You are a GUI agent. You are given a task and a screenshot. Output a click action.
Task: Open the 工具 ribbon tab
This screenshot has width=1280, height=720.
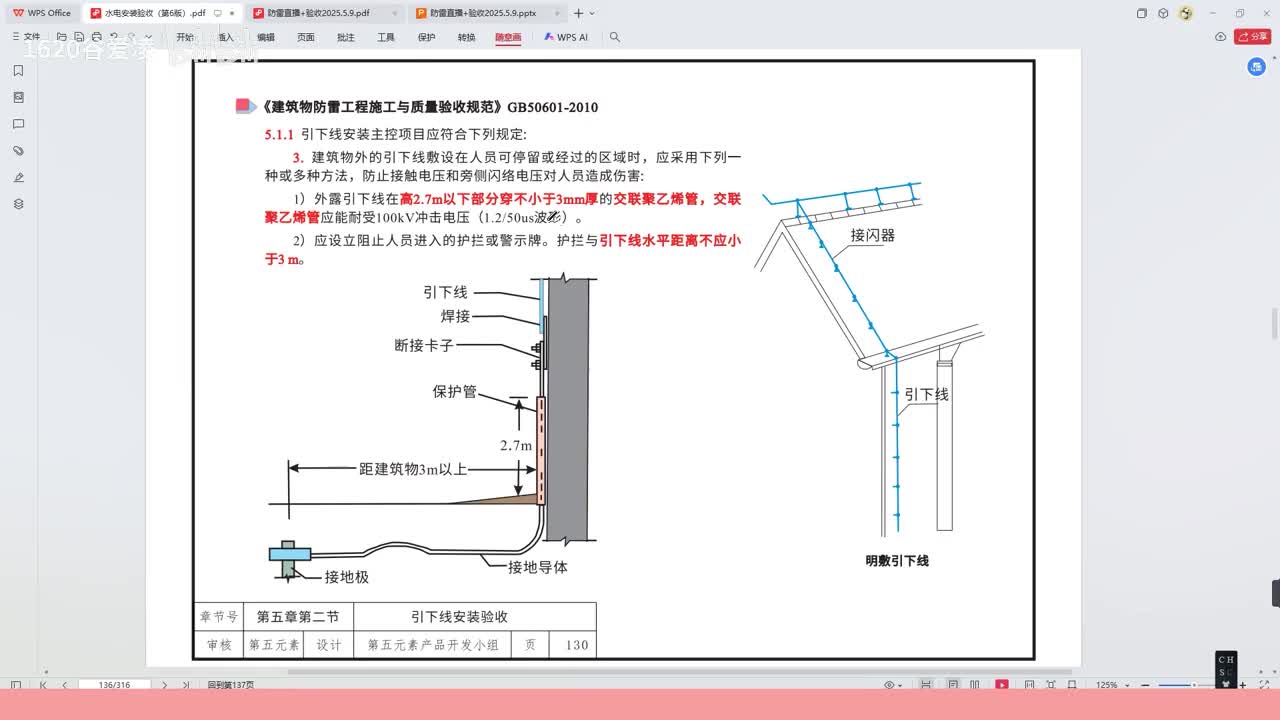[386, 37]
